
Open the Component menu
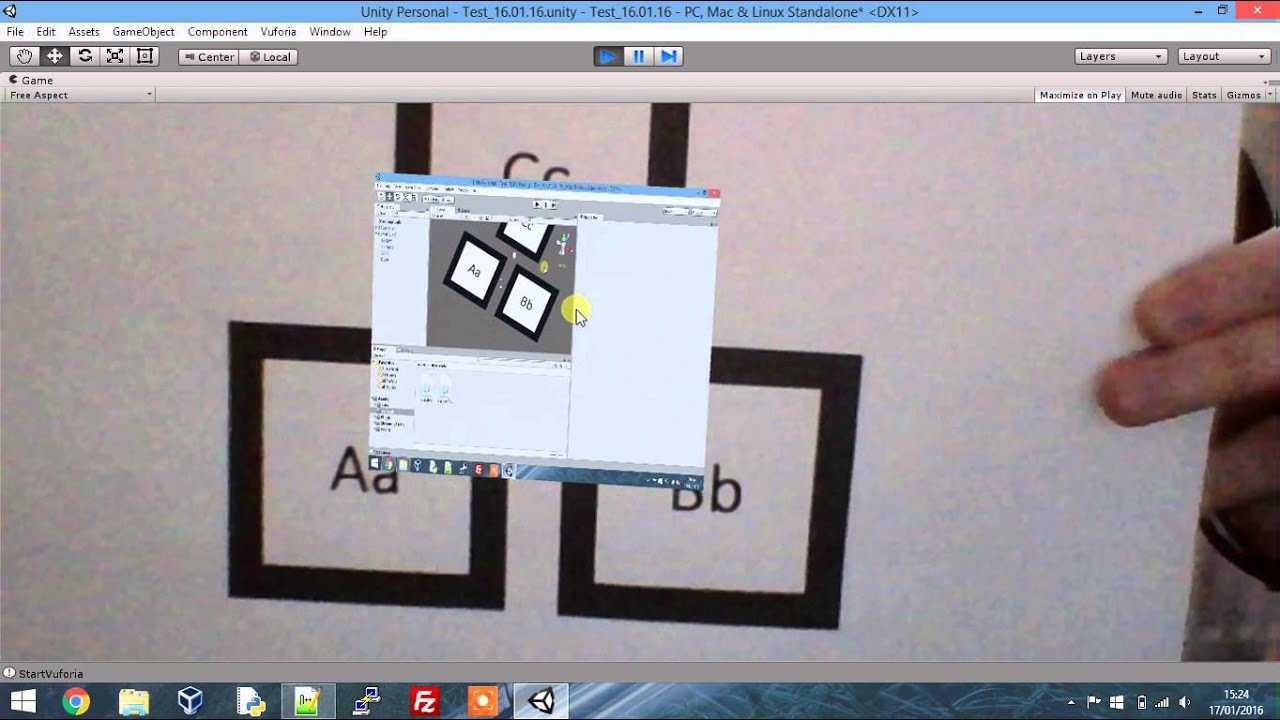[217, 32]
